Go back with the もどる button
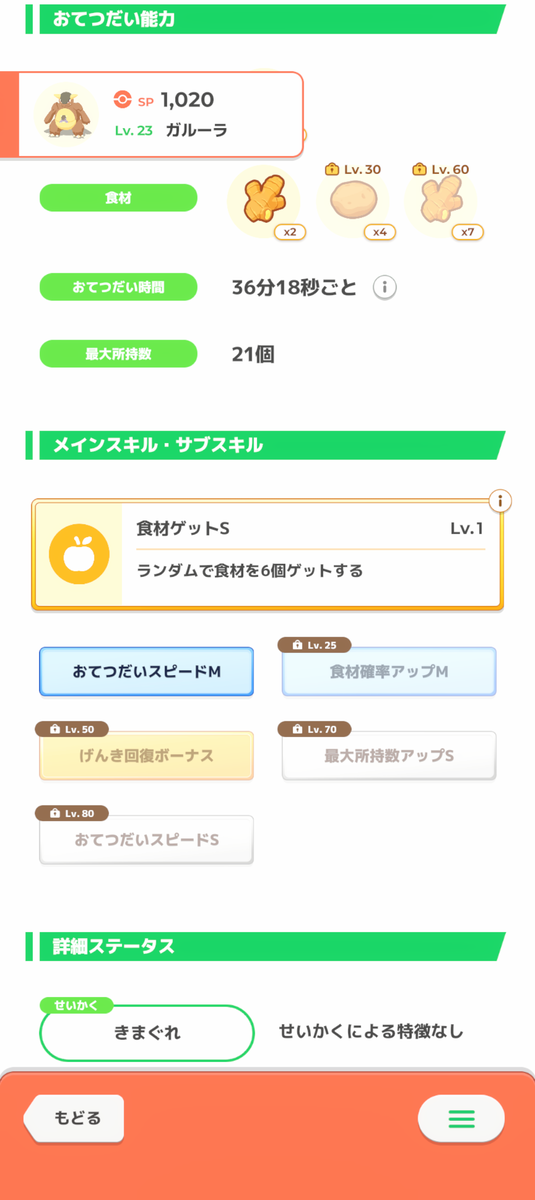Image resolution: width=535 pixels, height=1200 pixels. [75, 1118]
